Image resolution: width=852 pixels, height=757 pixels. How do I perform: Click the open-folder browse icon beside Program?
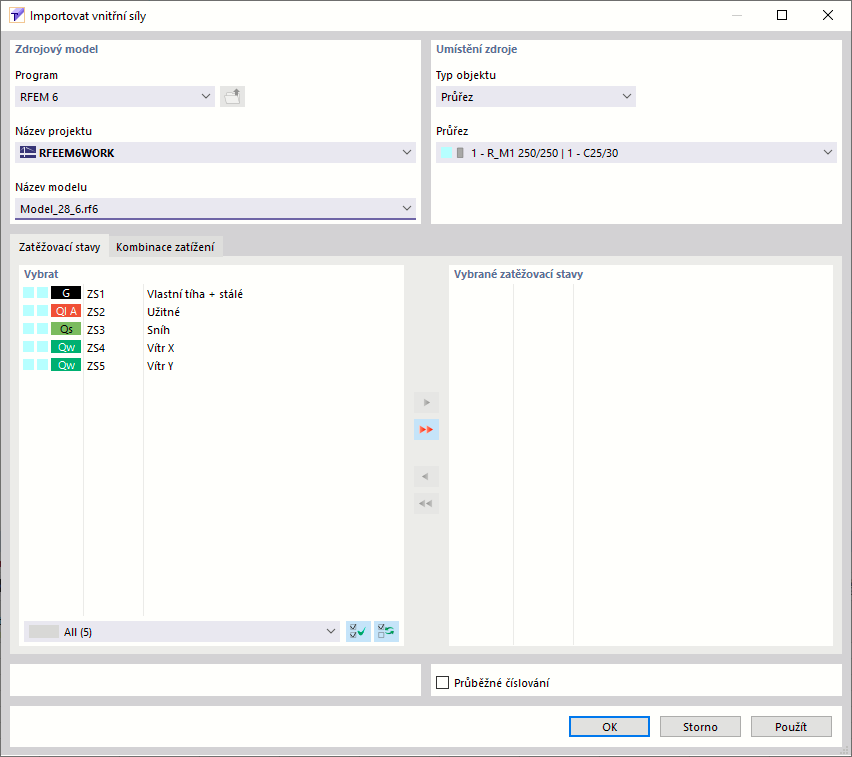(x=233, y=97)
